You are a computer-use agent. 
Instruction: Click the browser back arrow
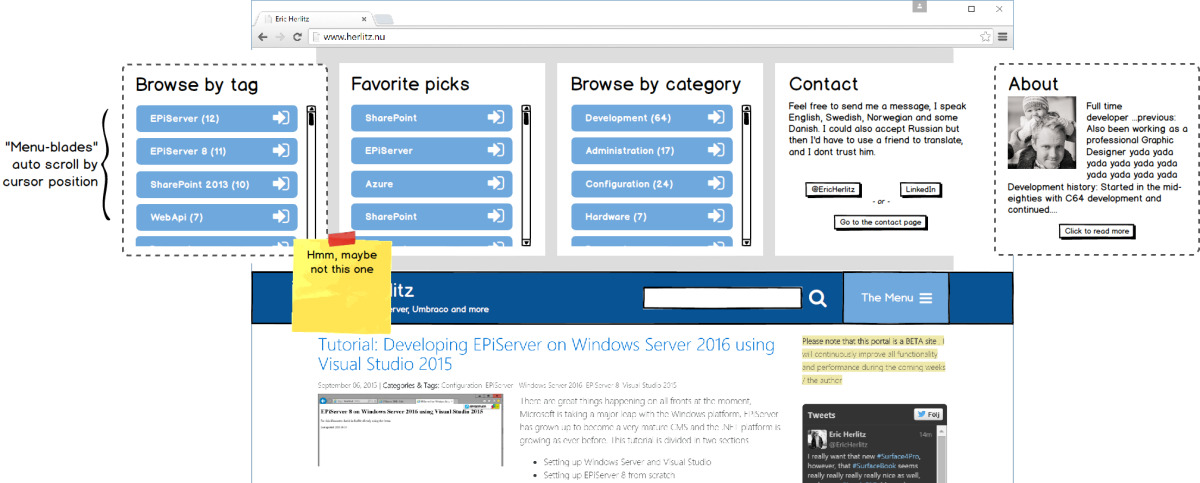coord(262,36)
